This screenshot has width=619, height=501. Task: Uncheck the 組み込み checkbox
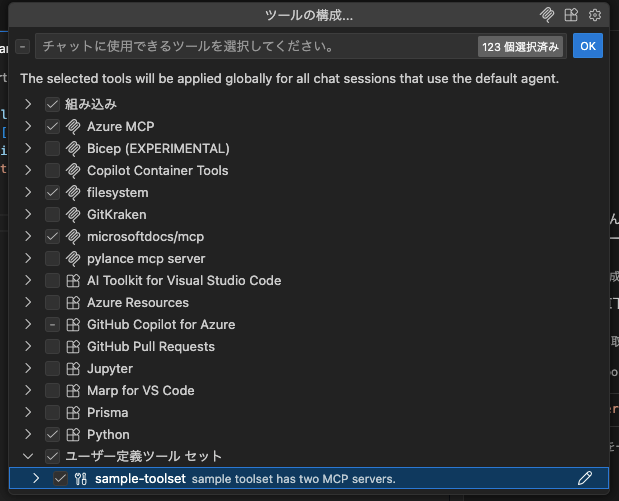coord(52,105)
